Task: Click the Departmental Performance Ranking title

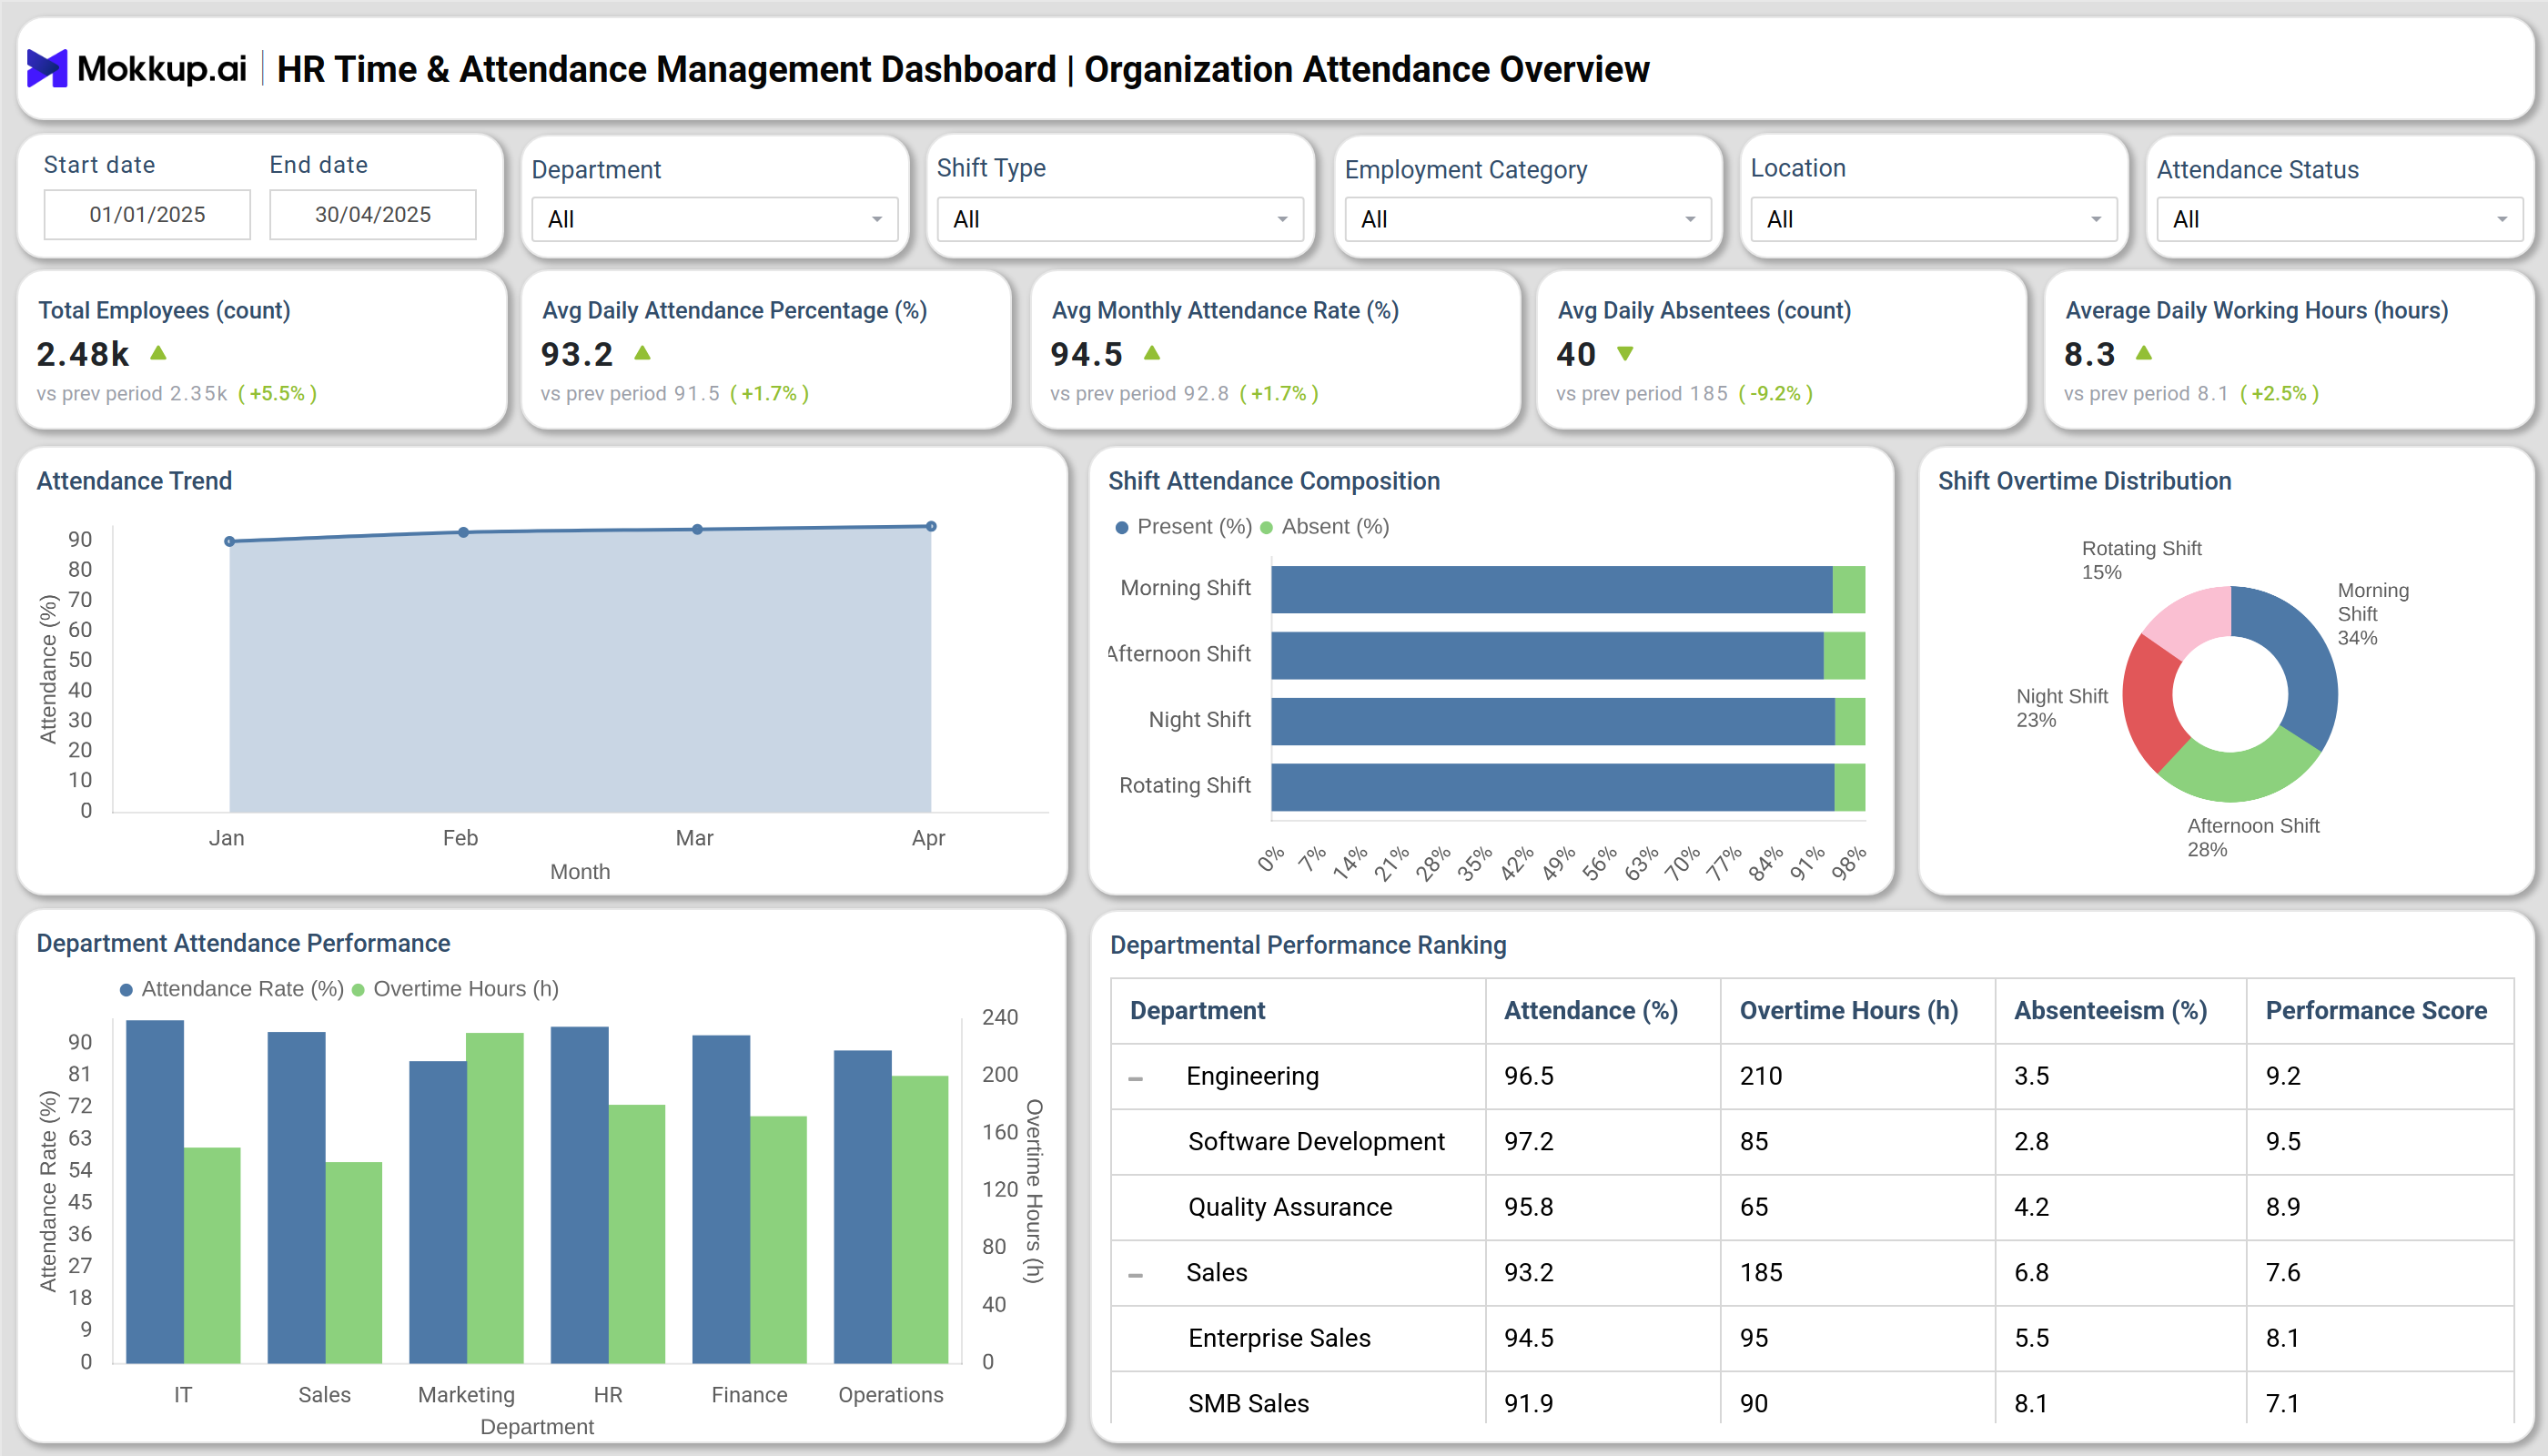Action: point(1308,945)
